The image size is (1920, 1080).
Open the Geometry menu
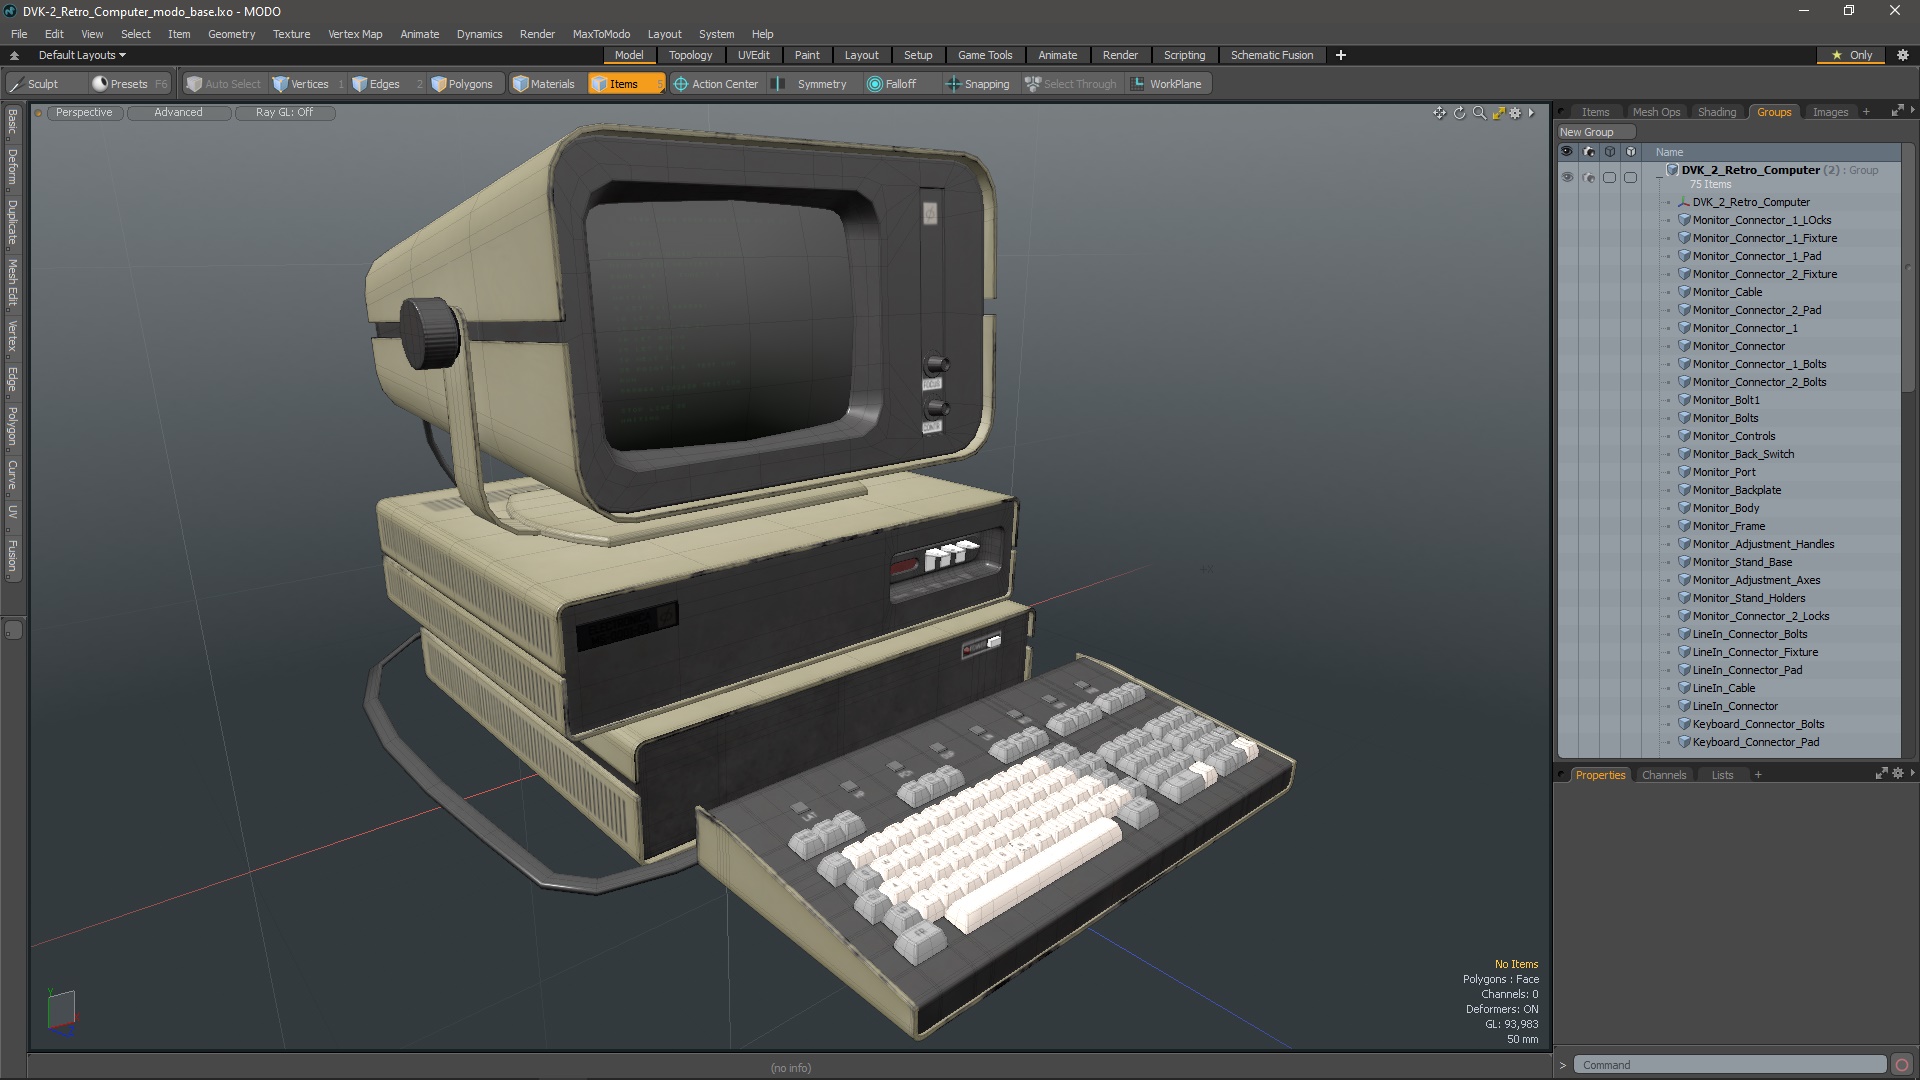(x=231, y=34)
